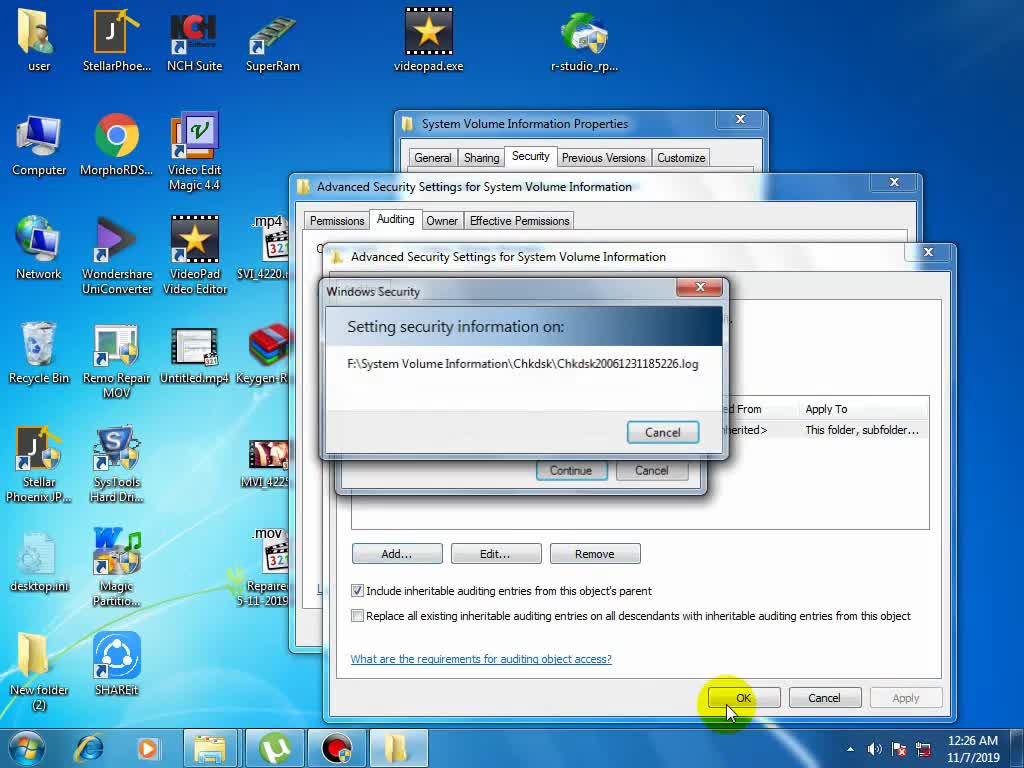Launch SHAREit desktop shortcut
This screenshot has height=768, width=1024.
[x=116, y=664]
